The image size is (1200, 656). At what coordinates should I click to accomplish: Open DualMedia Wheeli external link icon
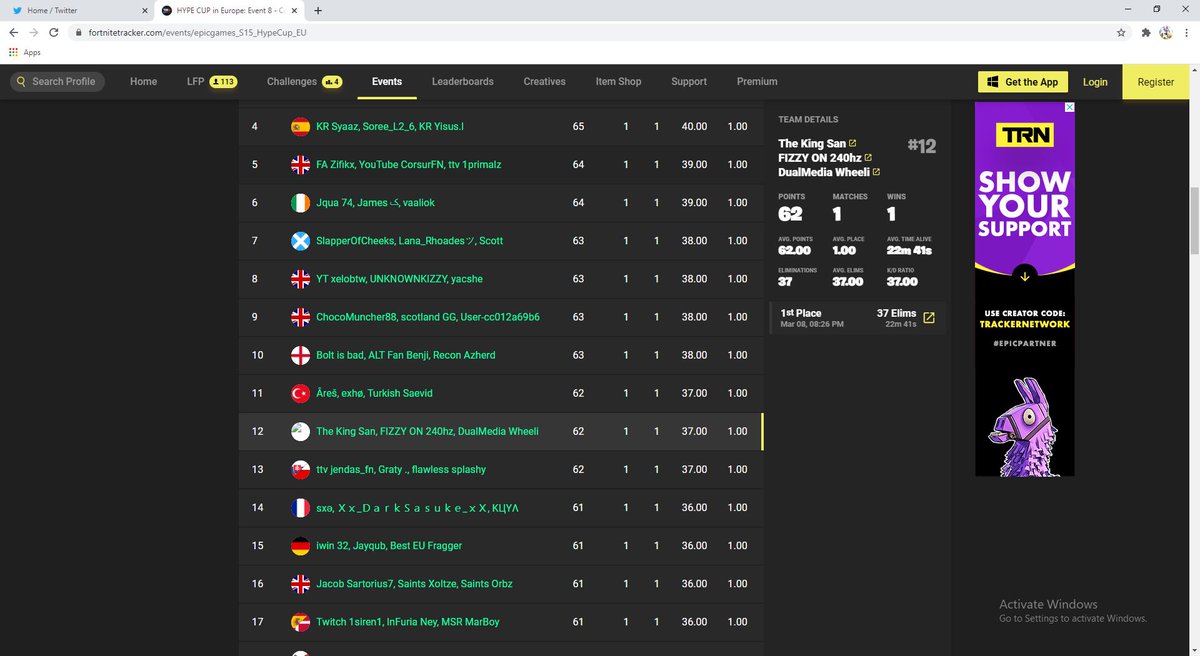click(x=877, y=171)
